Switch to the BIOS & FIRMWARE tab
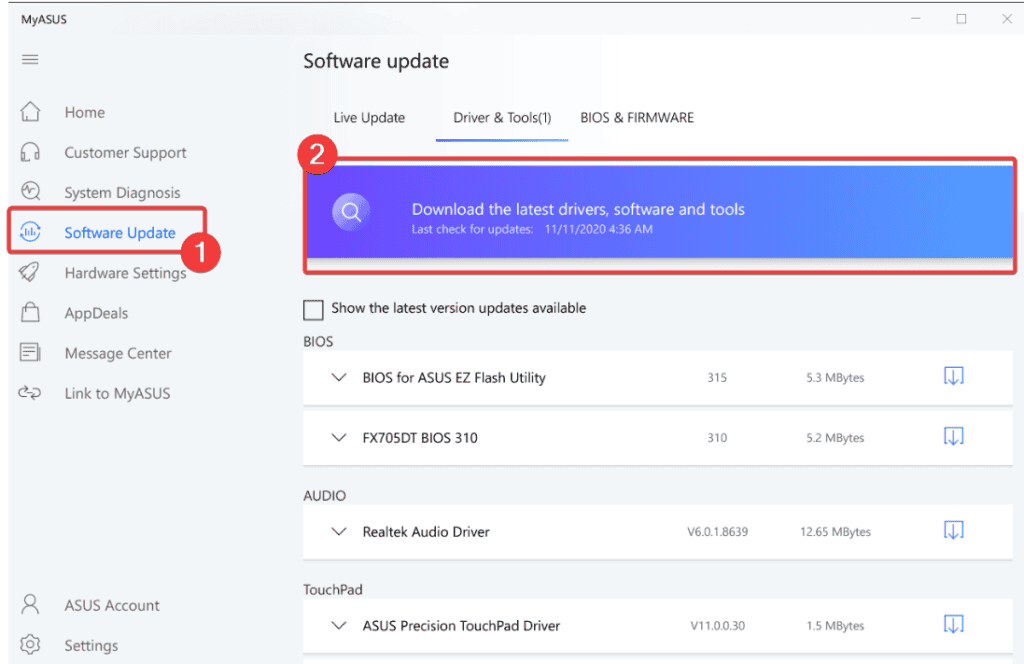The image size is (1024, 664). (636, 118)
